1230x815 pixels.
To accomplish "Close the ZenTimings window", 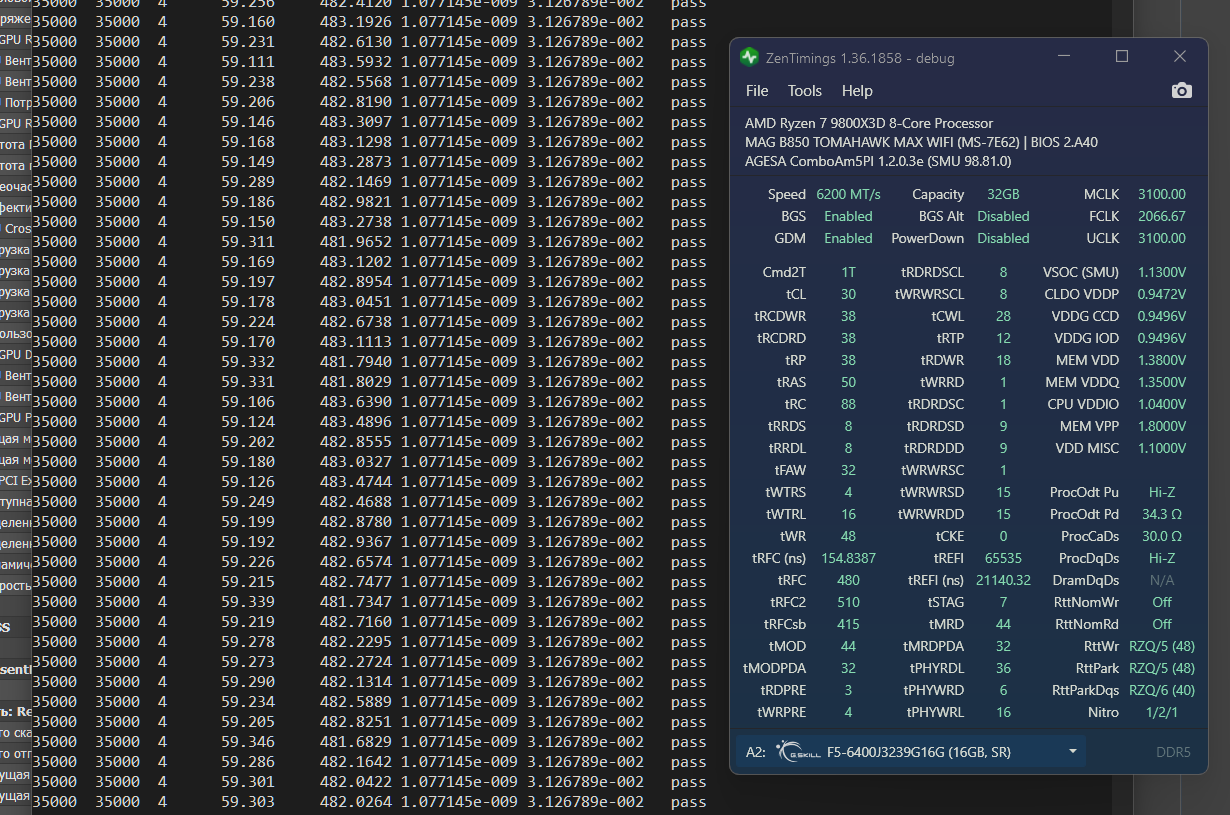I will pos(1180,57).
